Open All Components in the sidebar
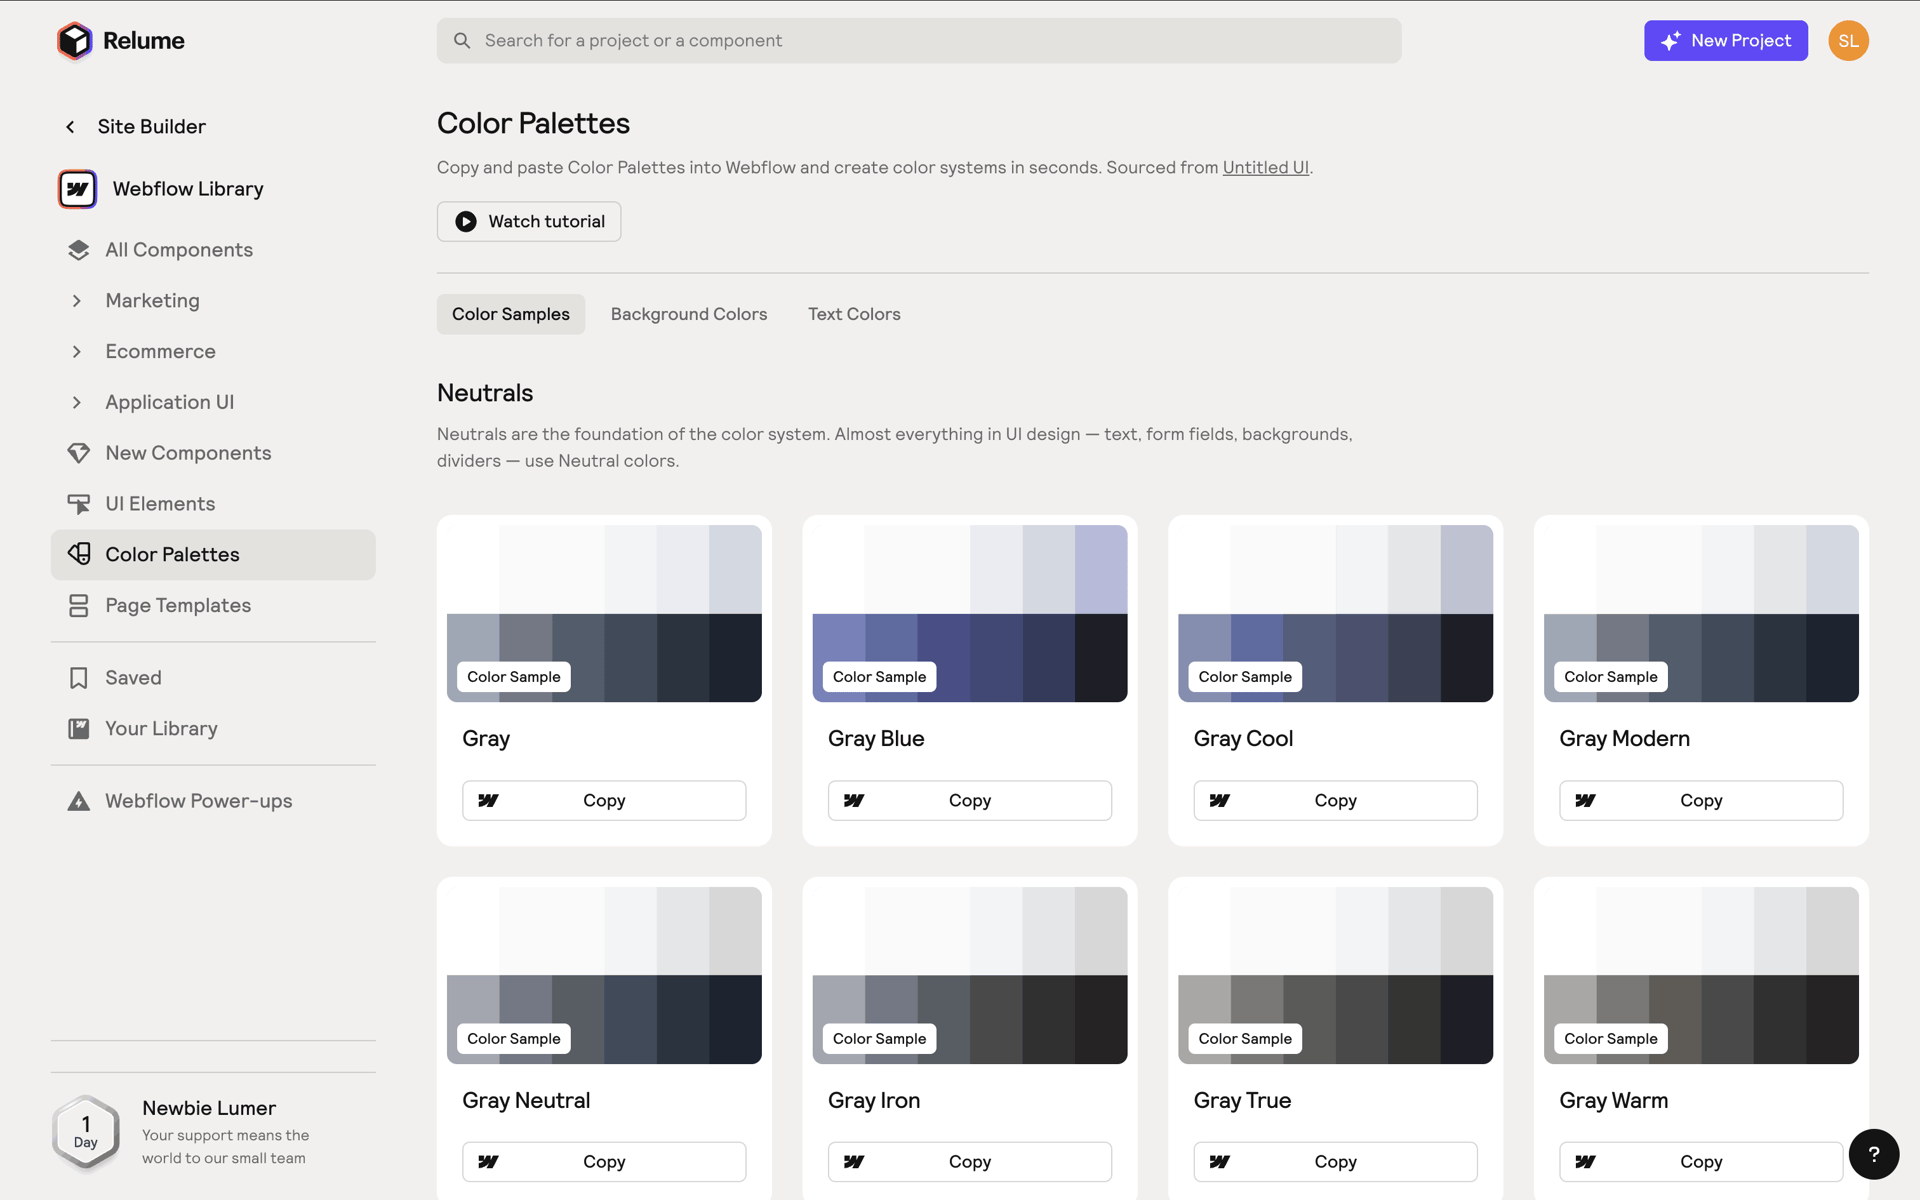1920x1200 pixels. 213,250
